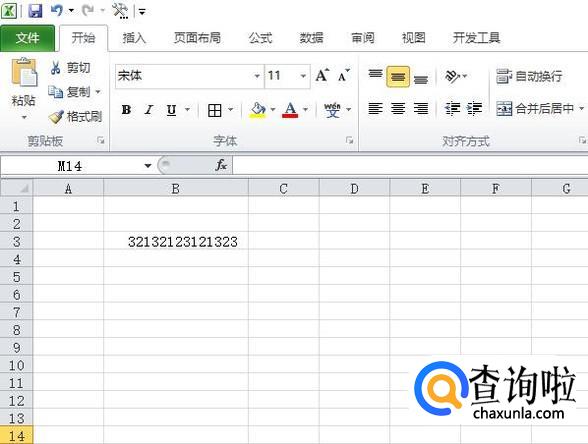This screenshot has width=588, height=444.
Task: Click the Undo arrow icon
Action: (57, 10)
